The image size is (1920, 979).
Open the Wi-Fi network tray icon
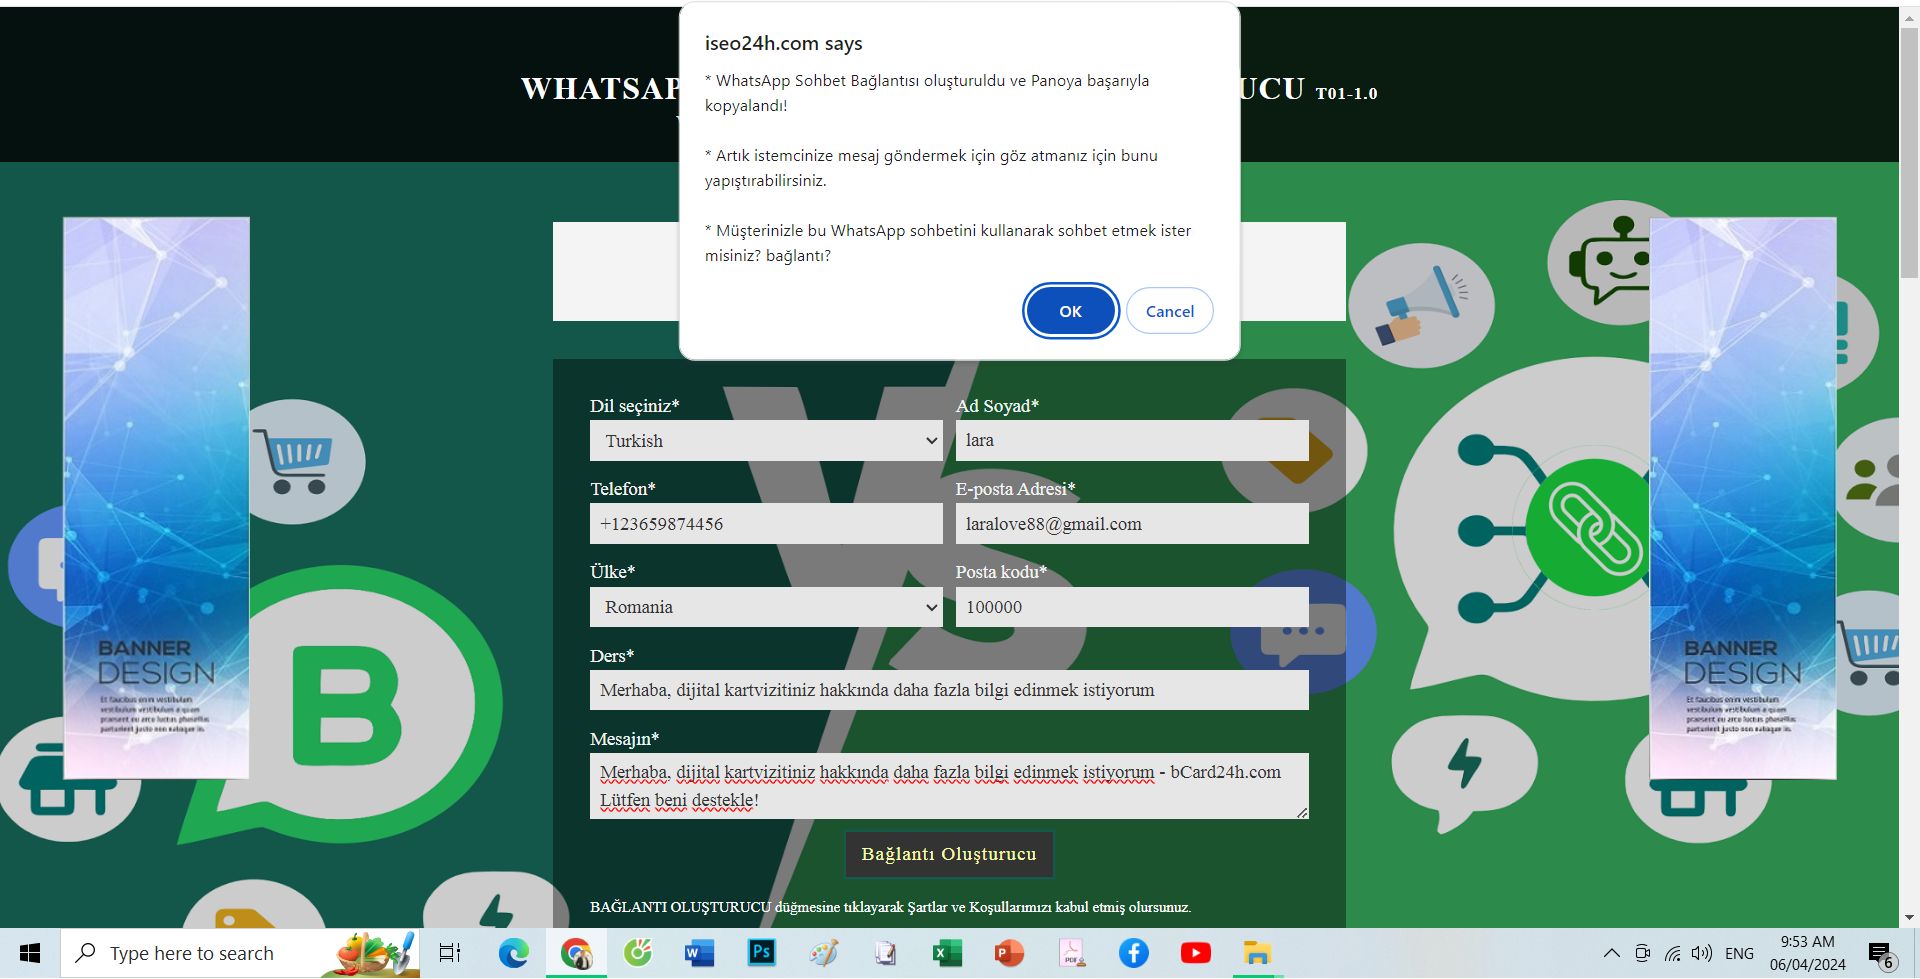point(1672,953)
